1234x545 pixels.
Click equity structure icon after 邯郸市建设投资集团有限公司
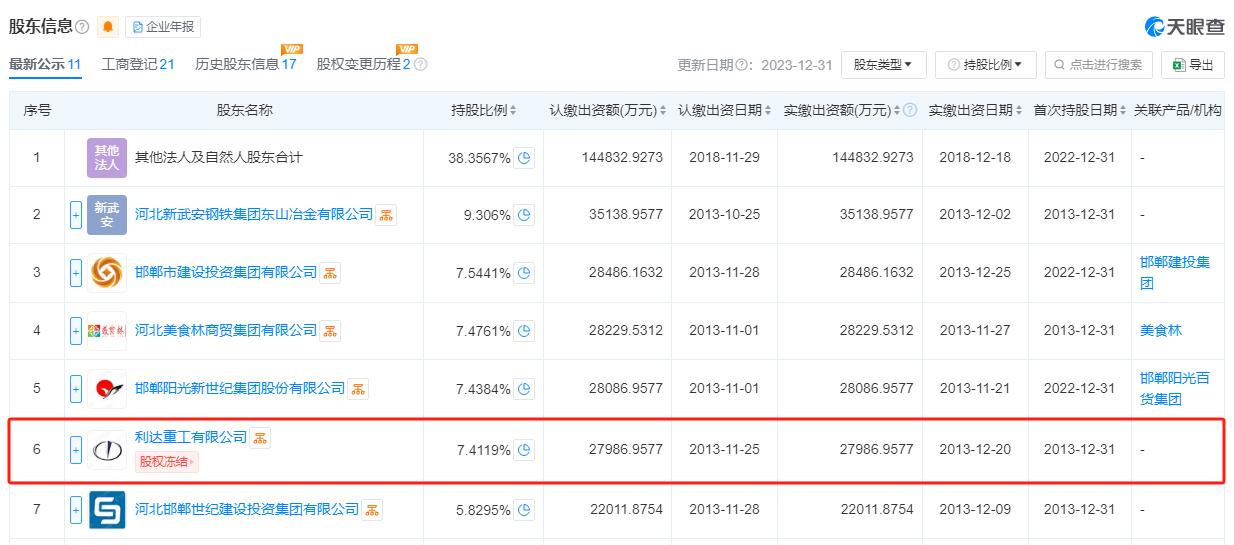click(x=329, y=272)
